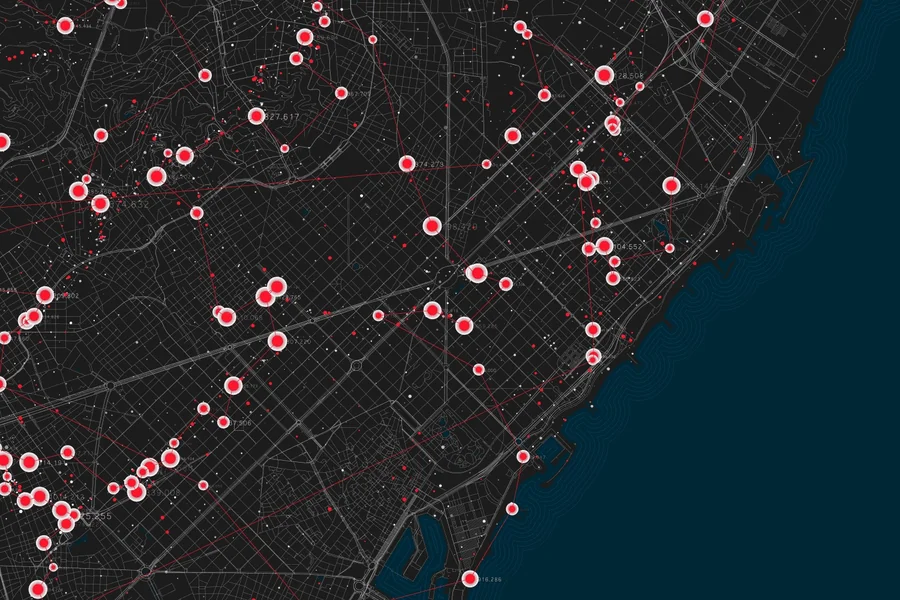Select the large marker at the central plaza junction
The width and height of the screenshot is (900, 600).
pos(477,272)
